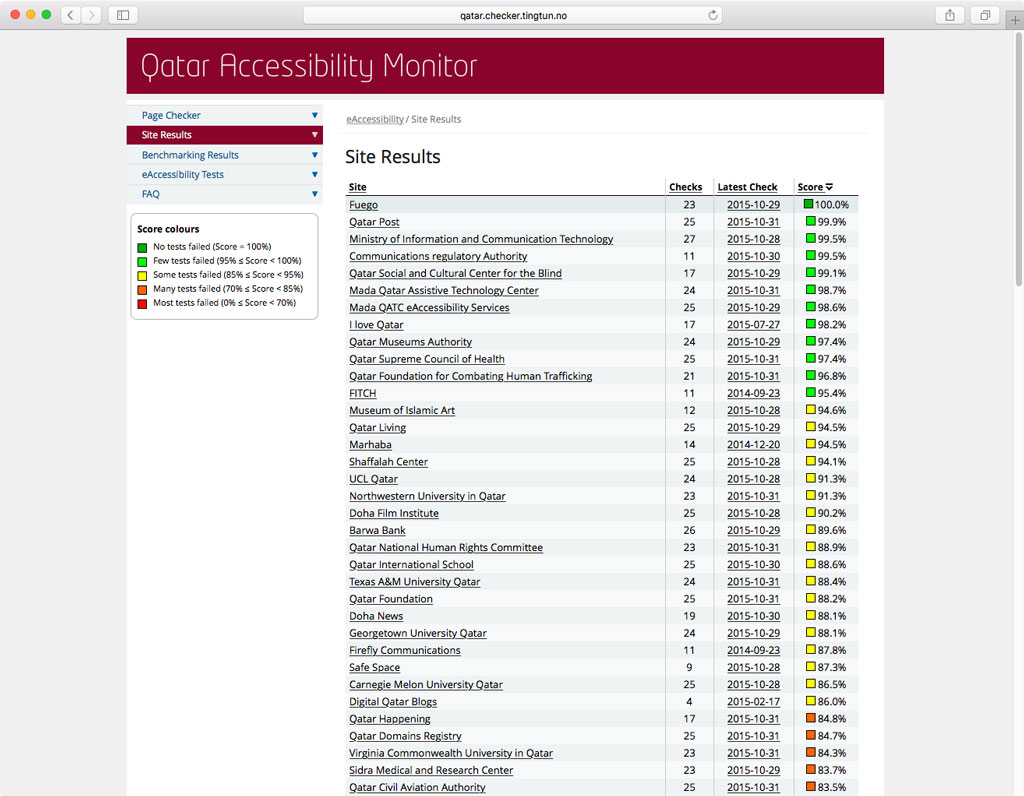Expand the FAQ menu arrow
The width and height of the screenshot is (1024, 796).
315,194
